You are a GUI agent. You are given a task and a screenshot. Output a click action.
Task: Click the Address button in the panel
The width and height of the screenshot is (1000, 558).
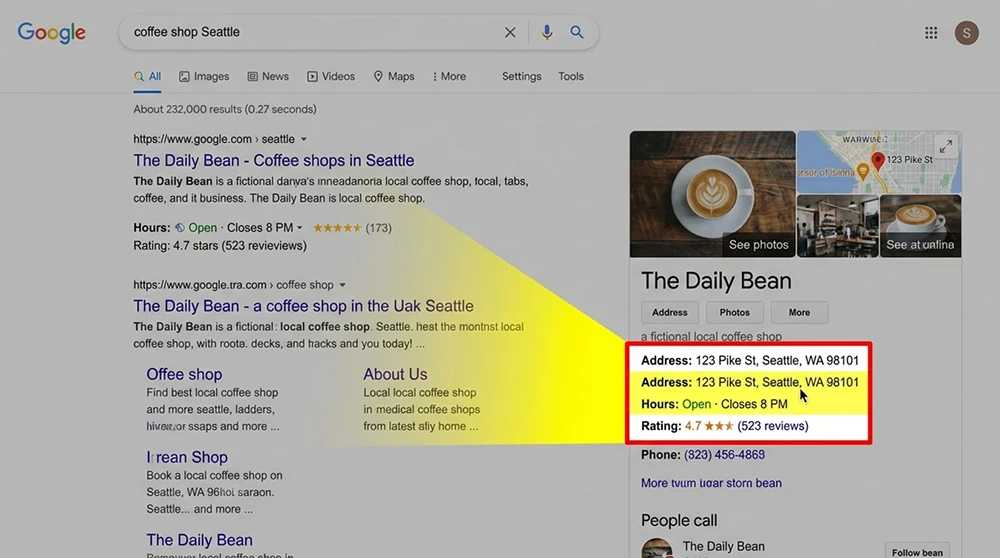670,312
